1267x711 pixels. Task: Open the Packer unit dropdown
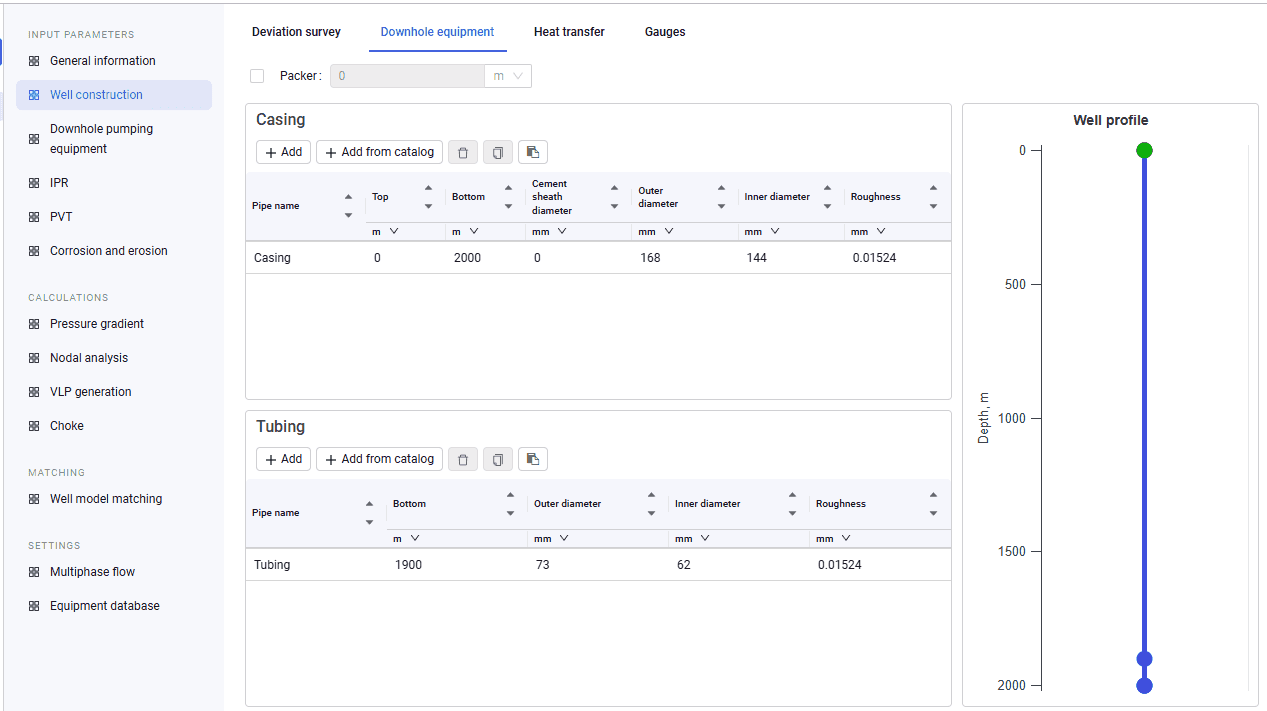point(508,76)
